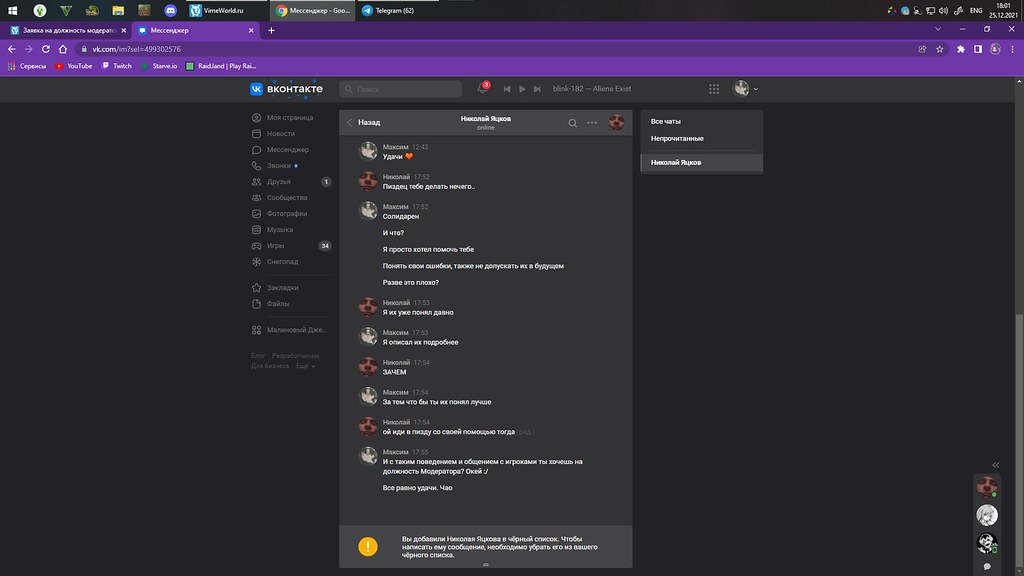Search within the conversation using magnifier icon
The height and width of the screenshot is (576, 1024).
[x=573, y=123]
